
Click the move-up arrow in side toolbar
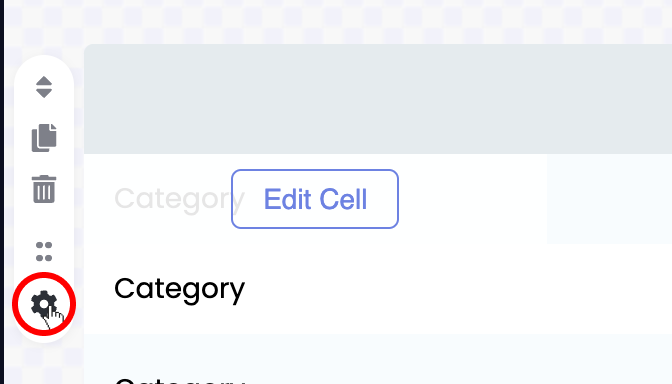44,81
